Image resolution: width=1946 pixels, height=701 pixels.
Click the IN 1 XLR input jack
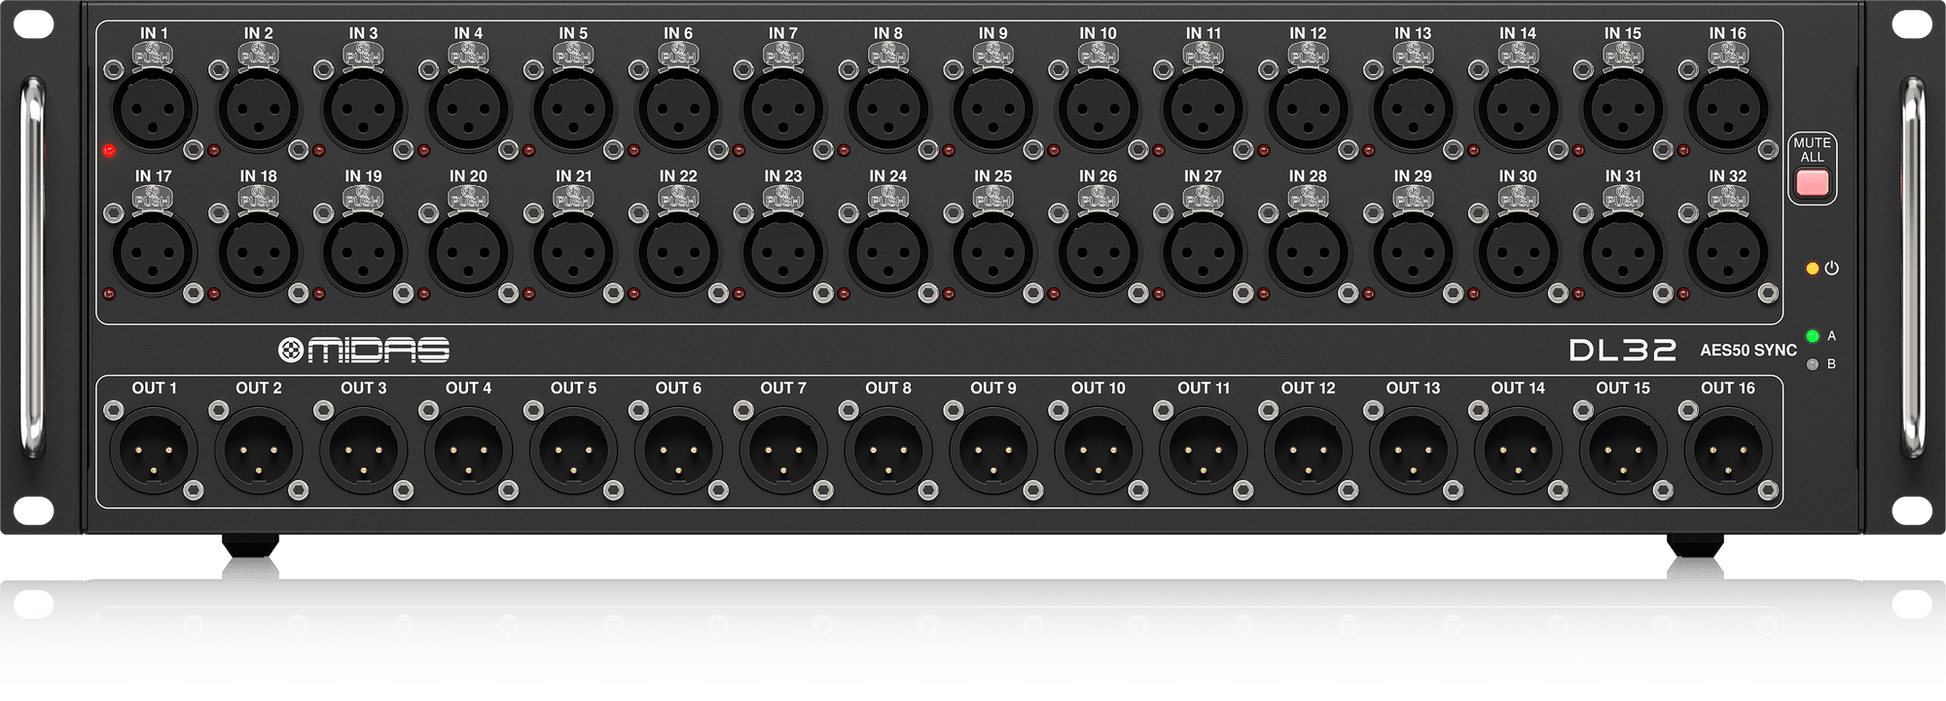click(154, 109)
